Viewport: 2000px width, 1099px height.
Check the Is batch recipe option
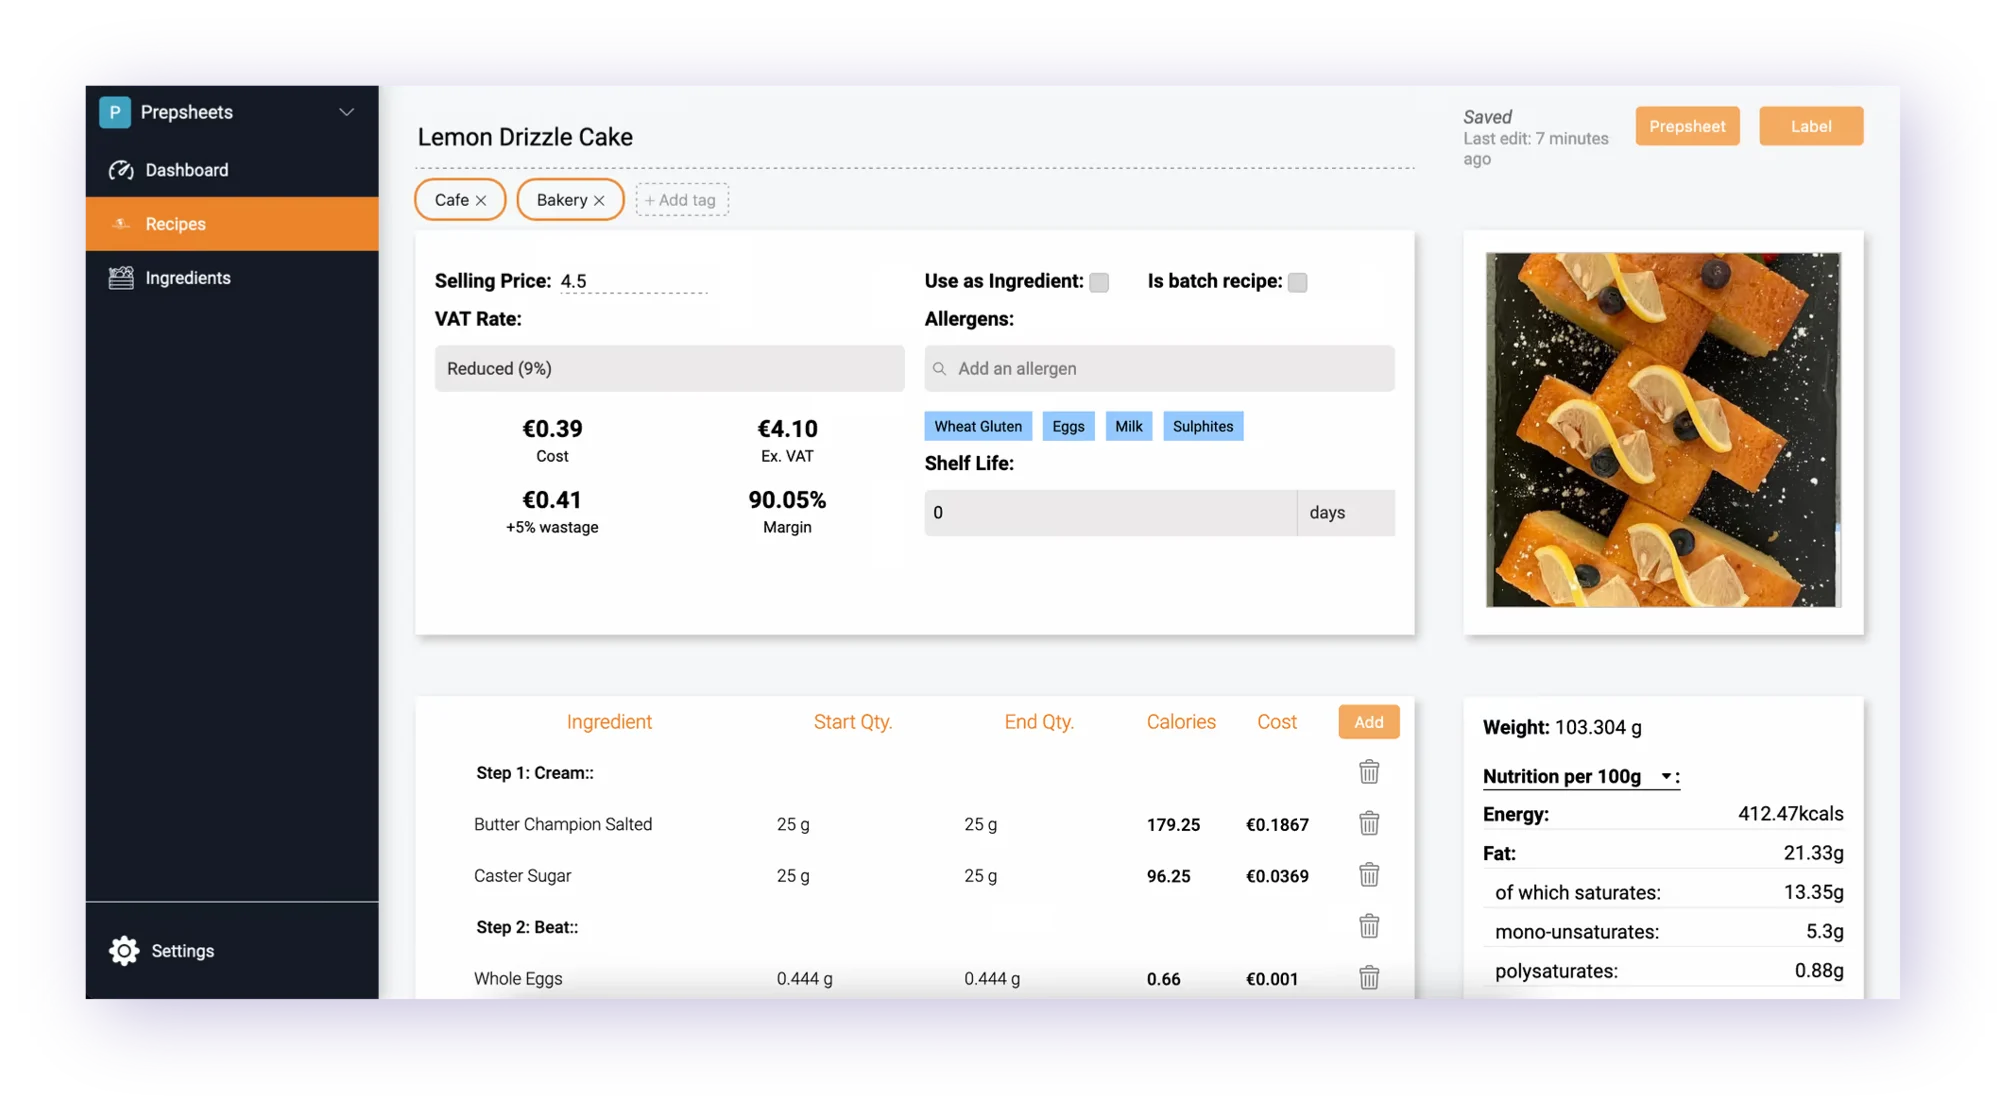(x=1297, y=282)
